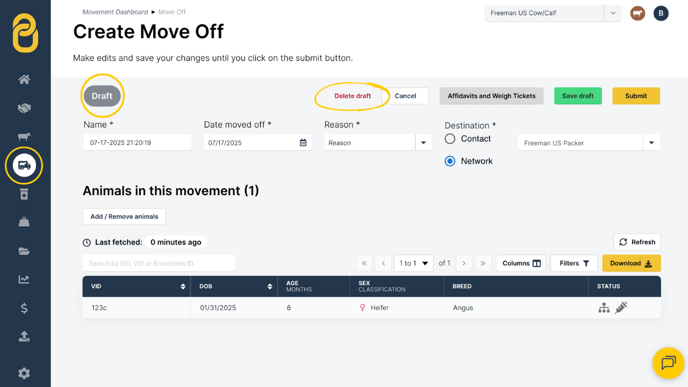Open the handshake deals icon in sidebar

[x=24, y=108]
